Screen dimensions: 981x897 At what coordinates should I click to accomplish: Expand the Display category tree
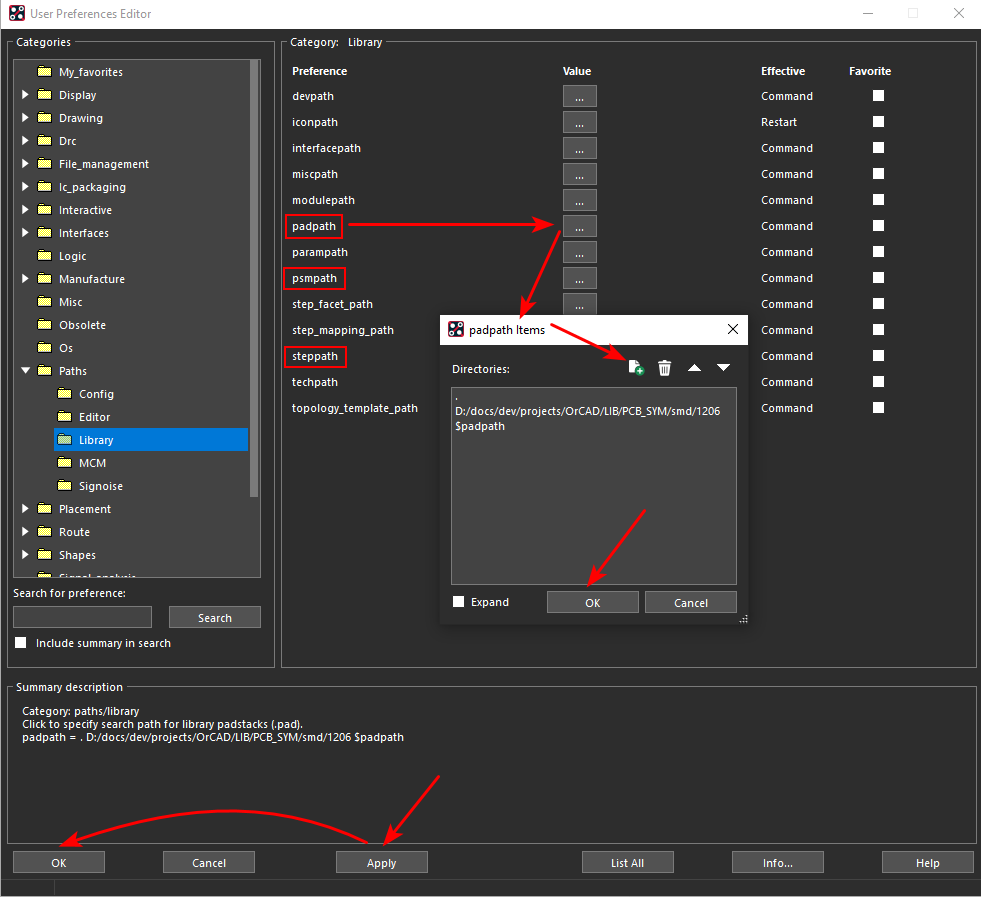pyautogui.click(x=26, y=95)
